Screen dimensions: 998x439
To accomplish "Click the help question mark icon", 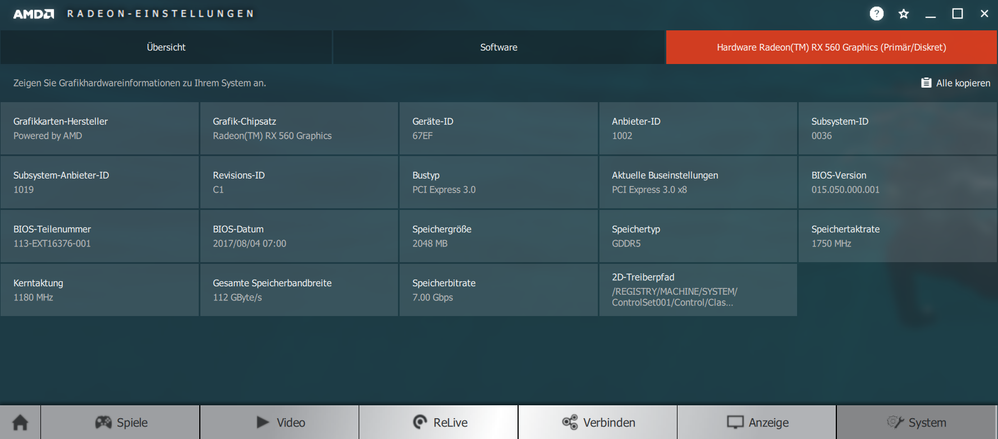I will 877,14.
